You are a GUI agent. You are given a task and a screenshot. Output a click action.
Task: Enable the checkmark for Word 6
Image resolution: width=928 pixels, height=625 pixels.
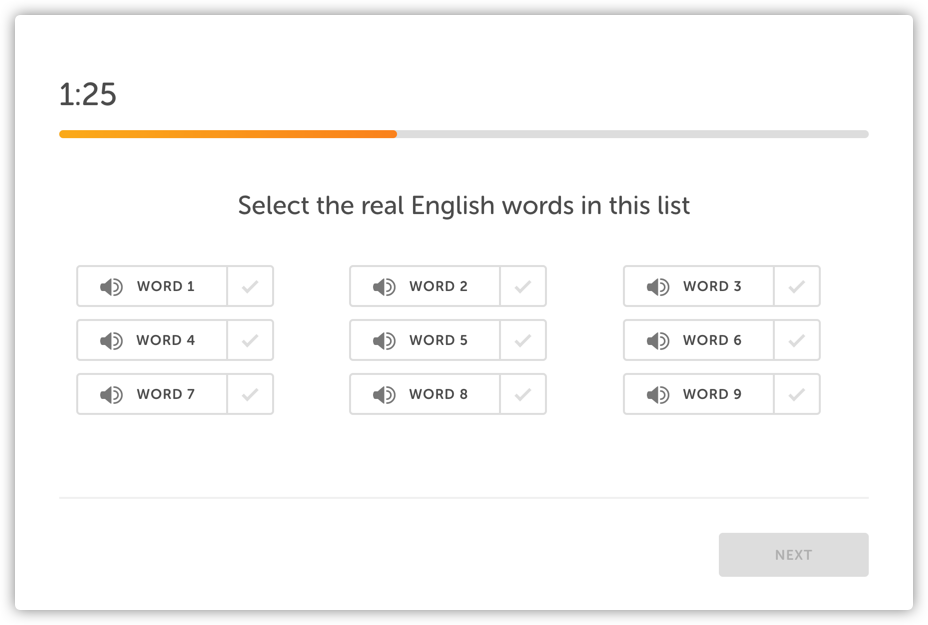click(x=797, y=341)
